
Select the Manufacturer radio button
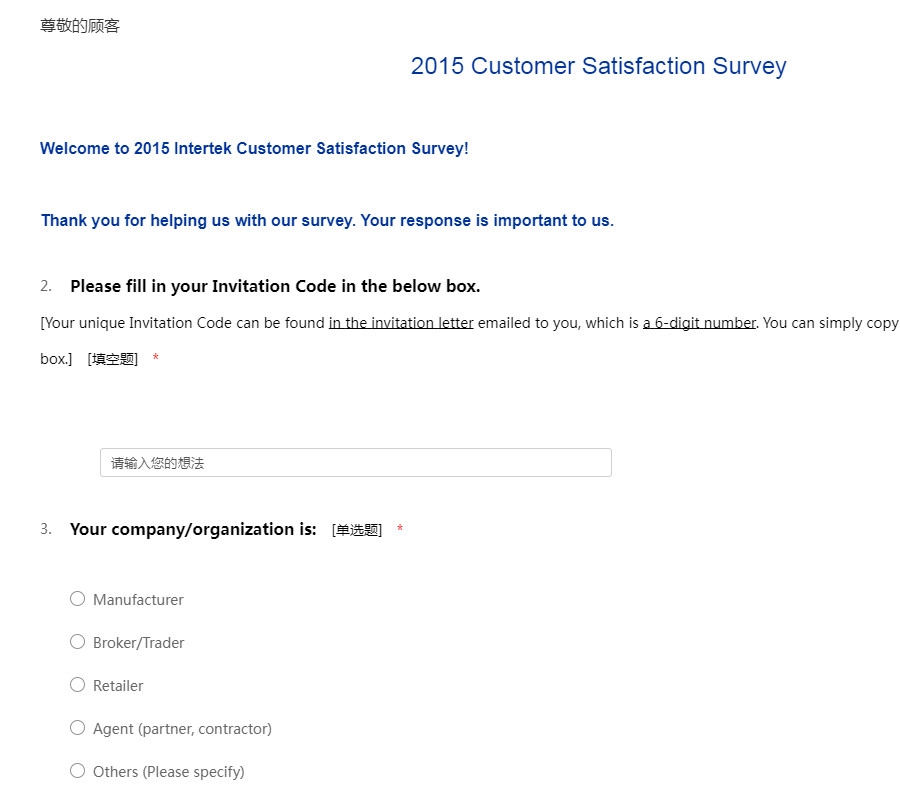[x=78, y=599]
